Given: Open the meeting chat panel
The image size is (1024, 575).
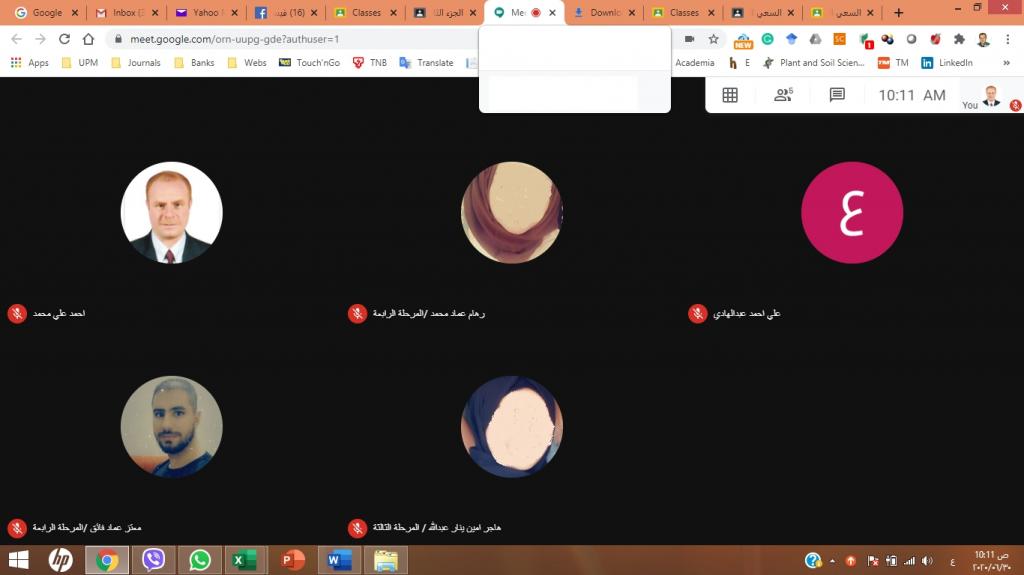Looking at the screenshot, I should tap(837, 95).
